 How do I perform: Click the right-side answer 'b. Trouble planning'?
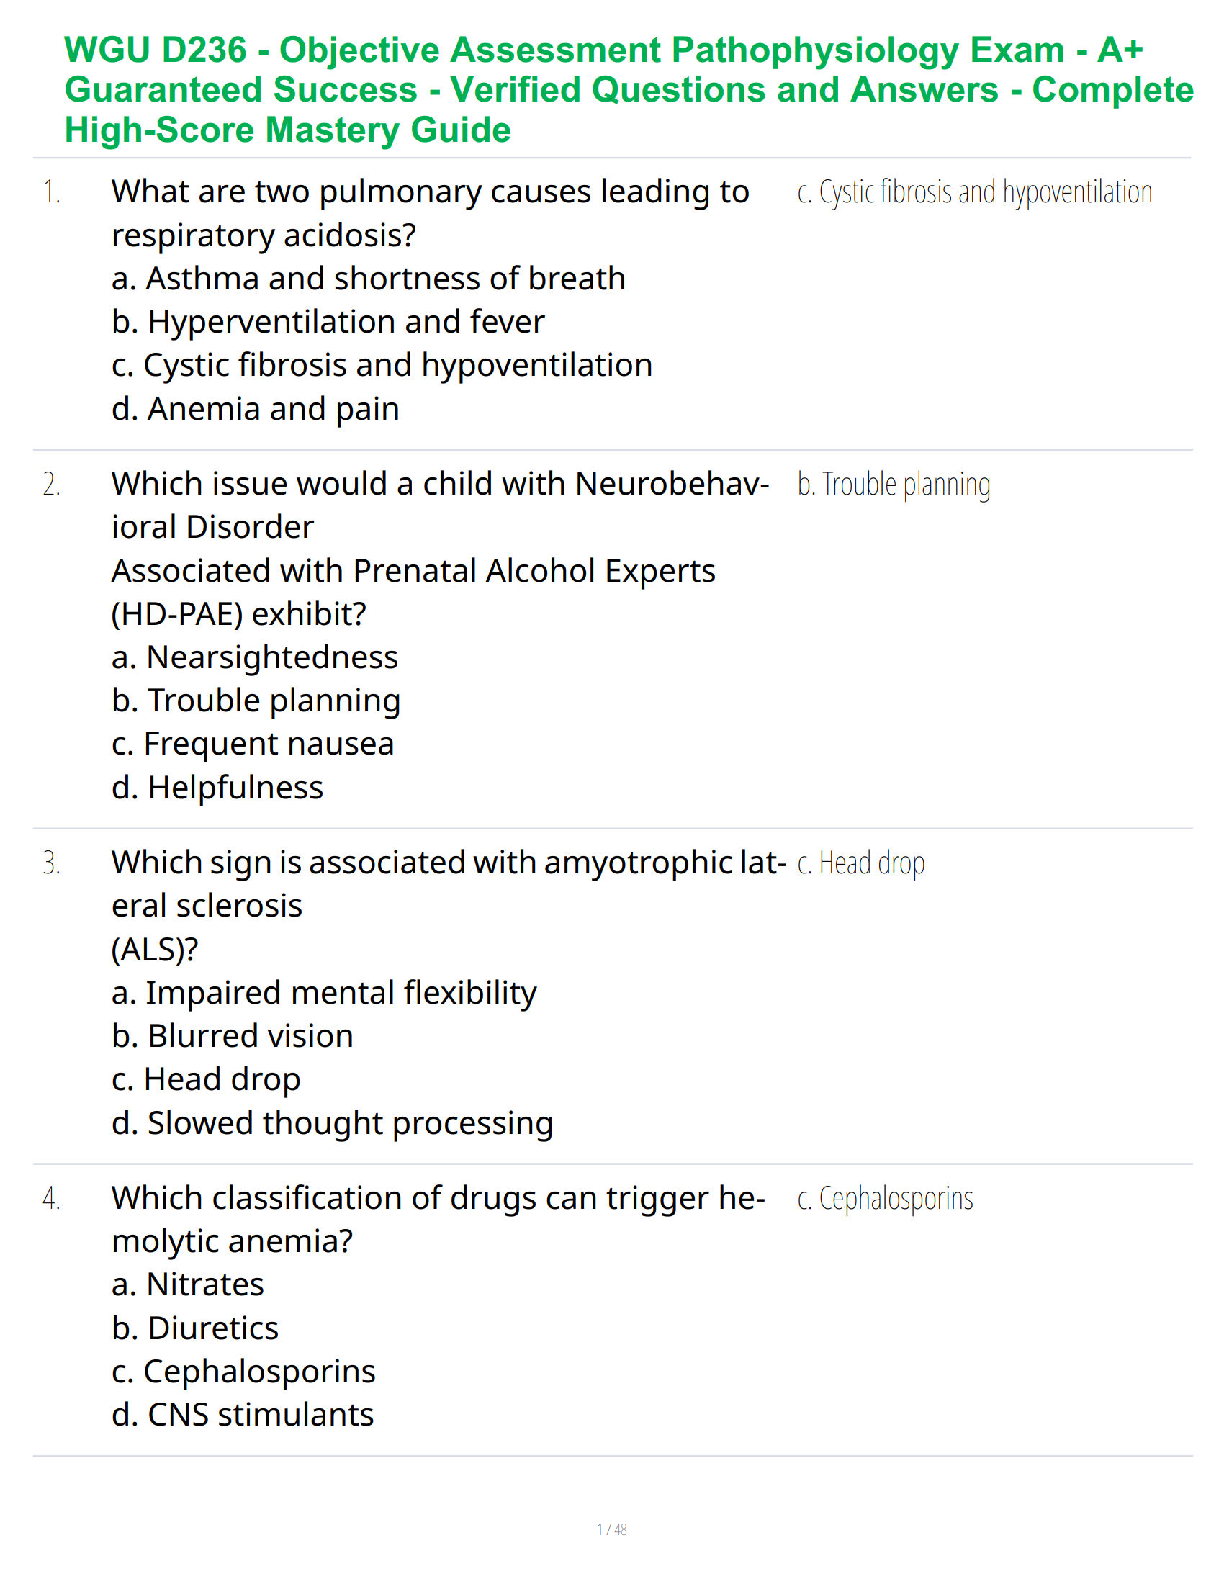[893, 485]
